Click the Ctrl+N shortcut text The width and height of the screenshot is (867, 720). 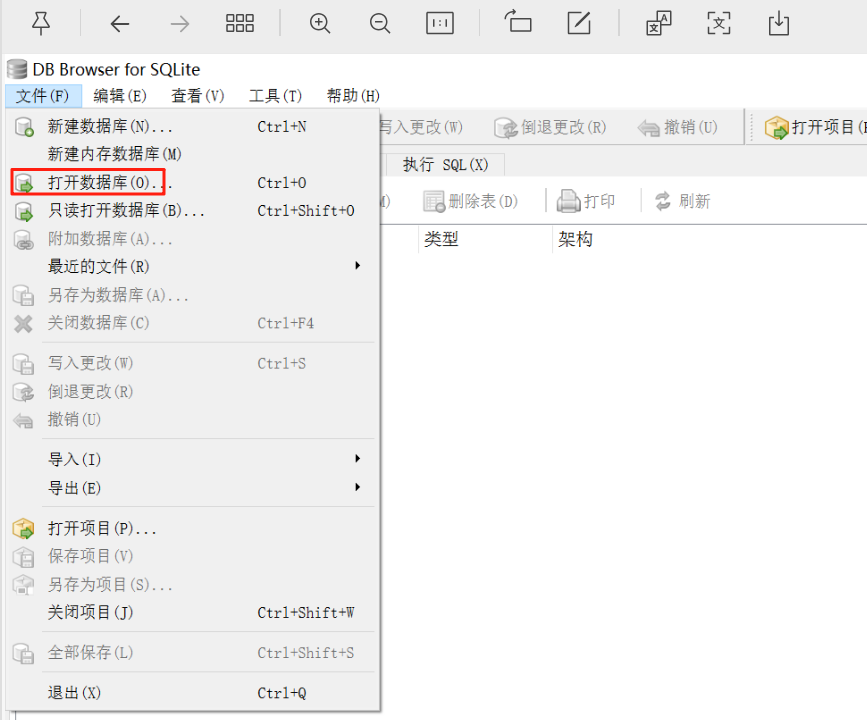282,127
